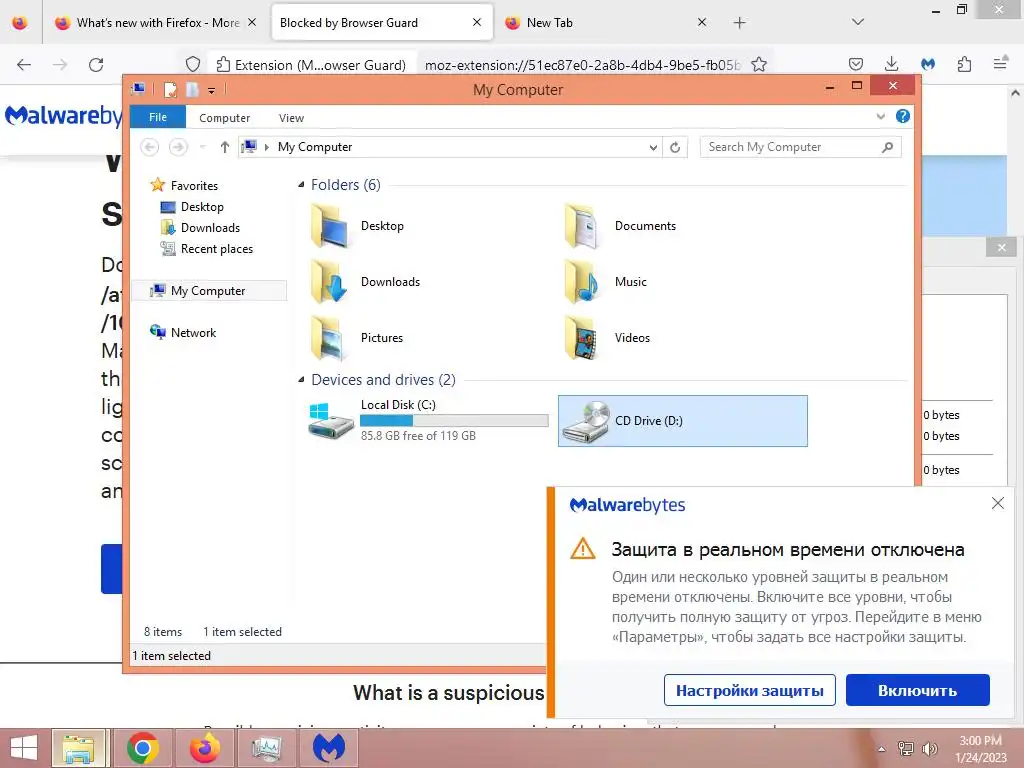Open Google Chrome from the taskbar

142,748
